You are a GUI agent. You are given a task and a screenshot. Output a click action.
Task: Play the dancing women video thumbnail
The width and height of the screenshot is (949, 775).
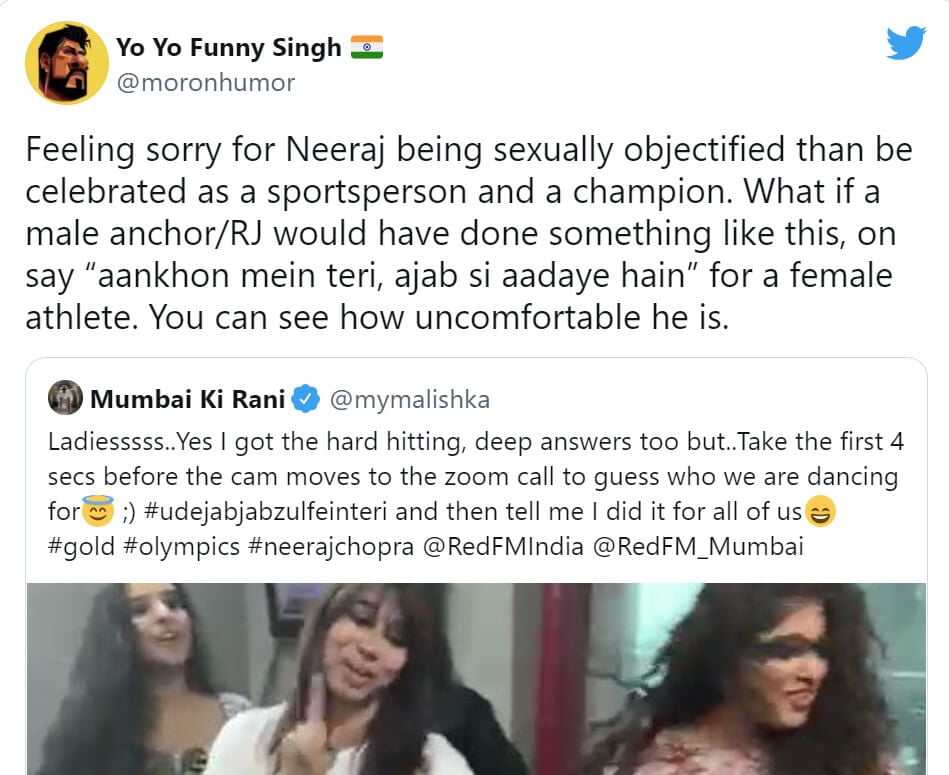[x=476, y=678]
